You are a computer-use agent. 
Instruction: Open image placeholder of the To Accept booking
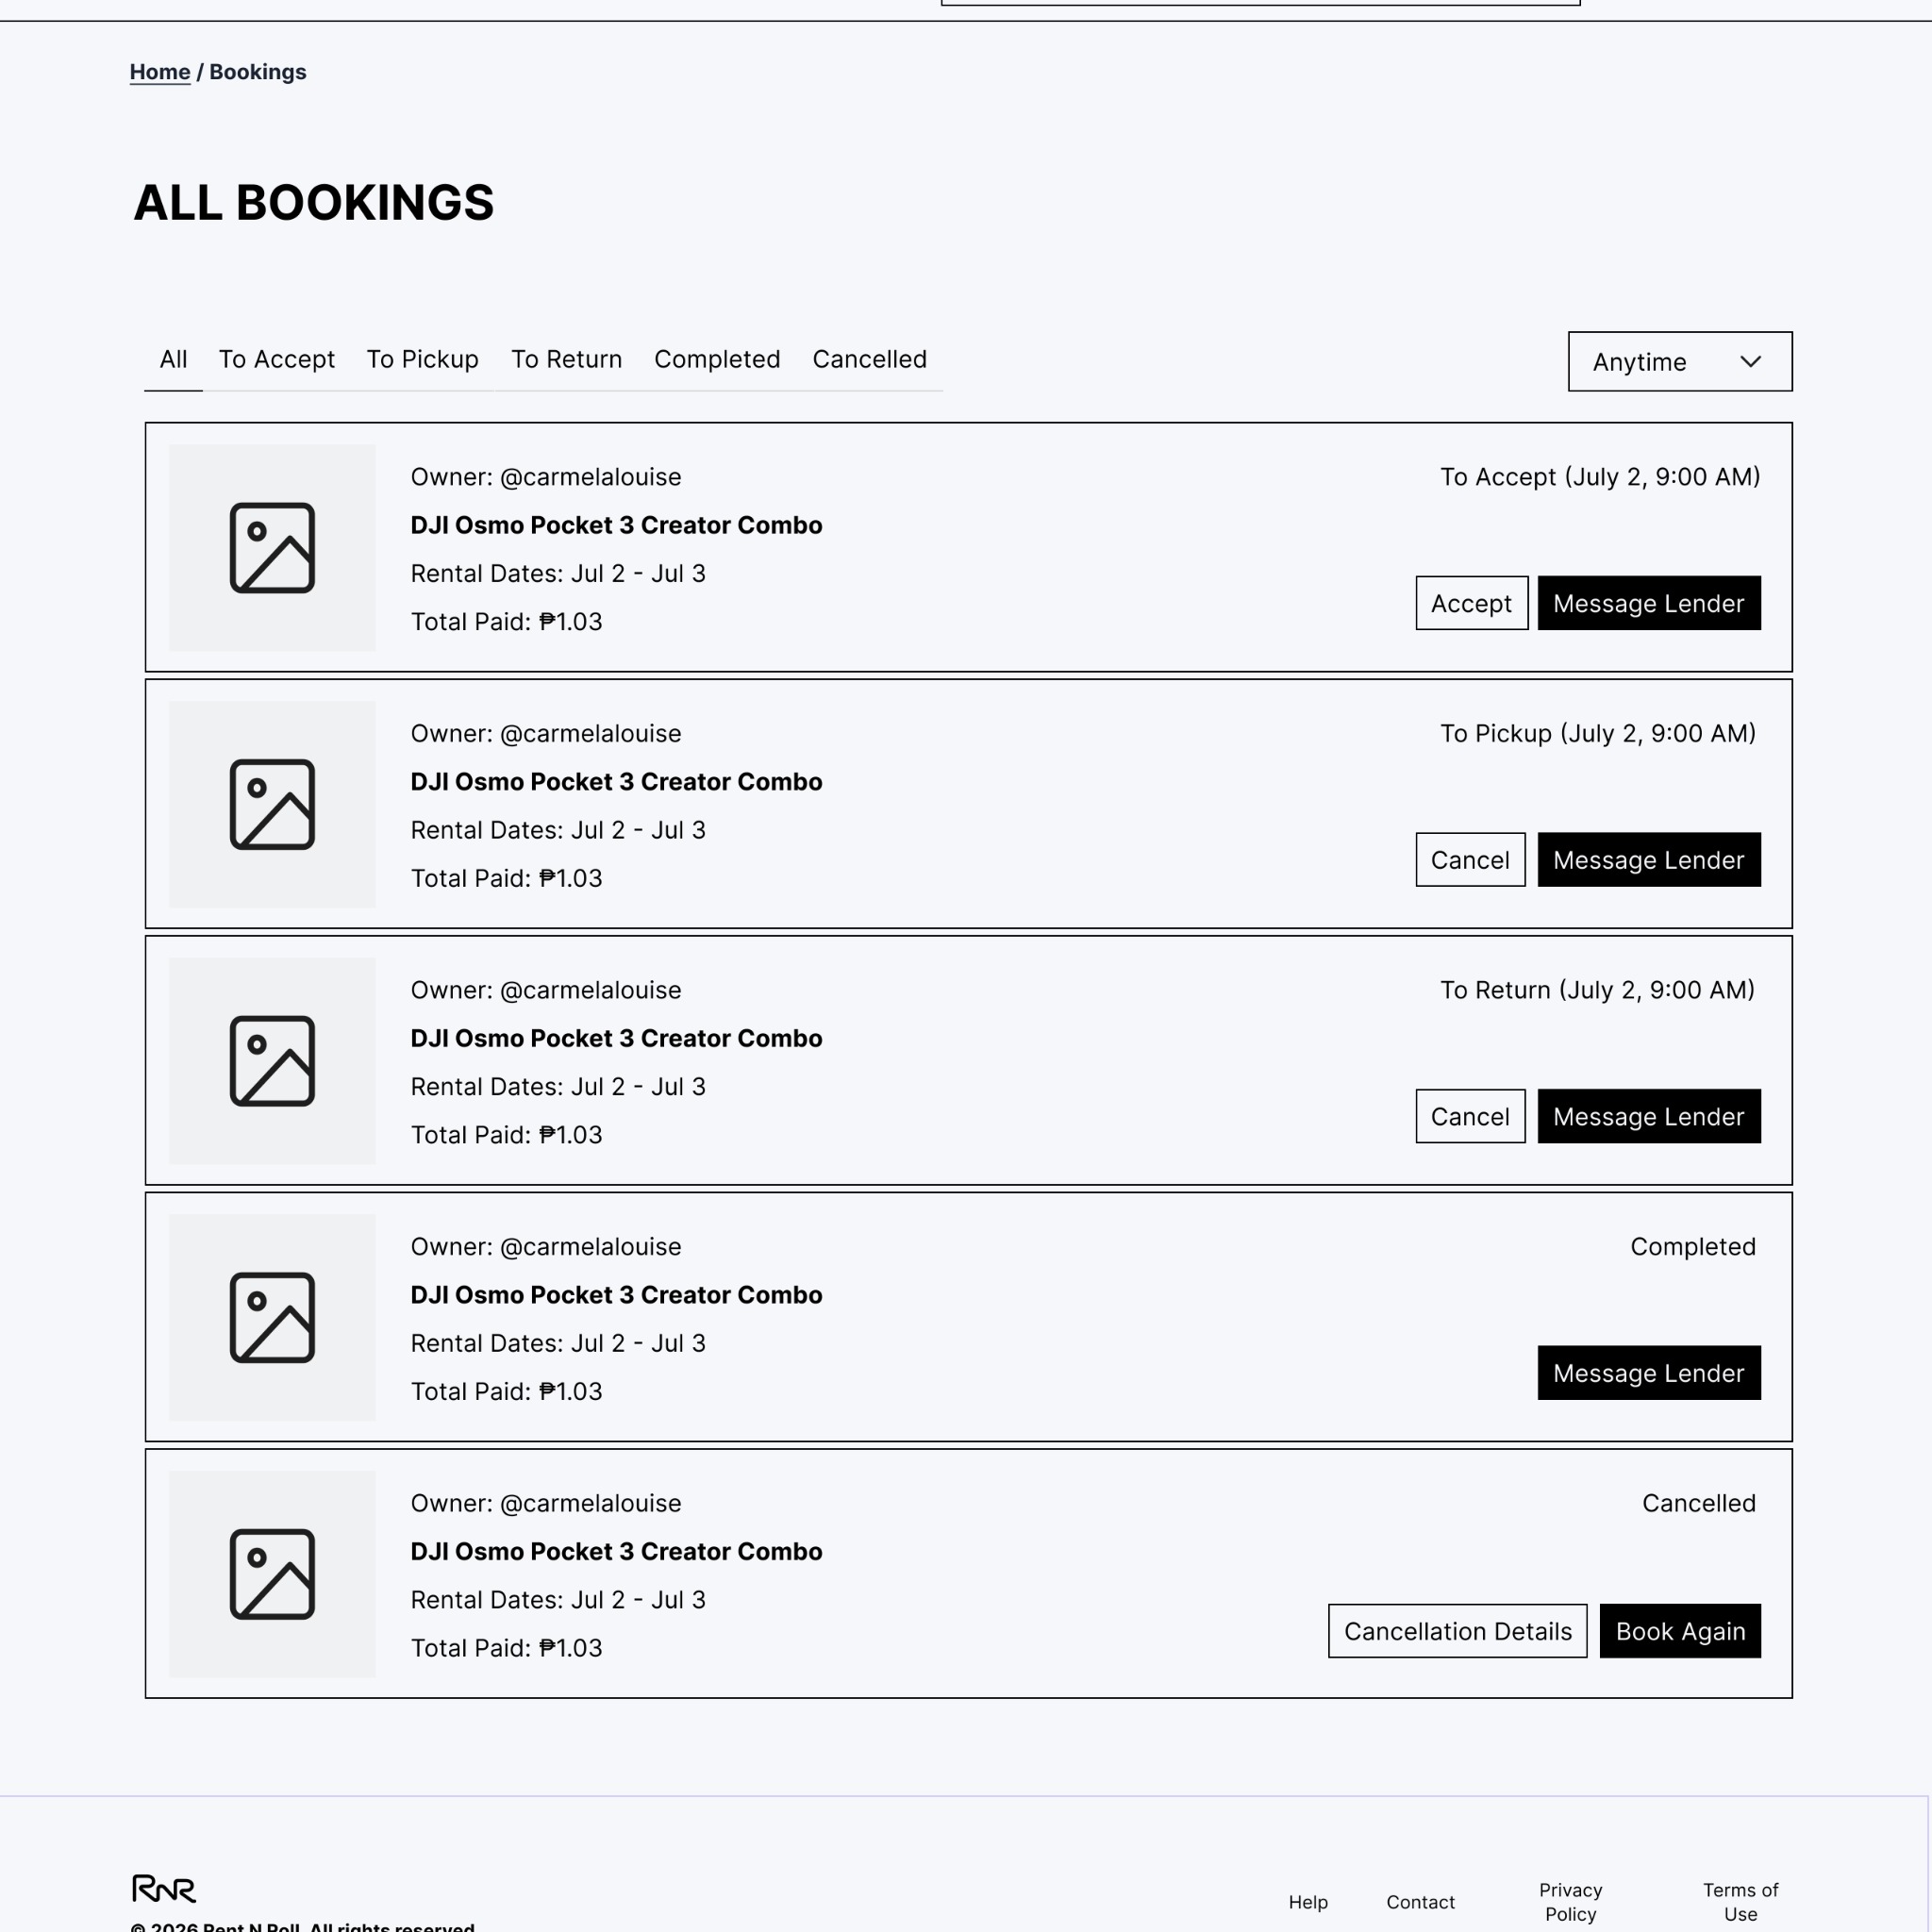click(272, 548)
